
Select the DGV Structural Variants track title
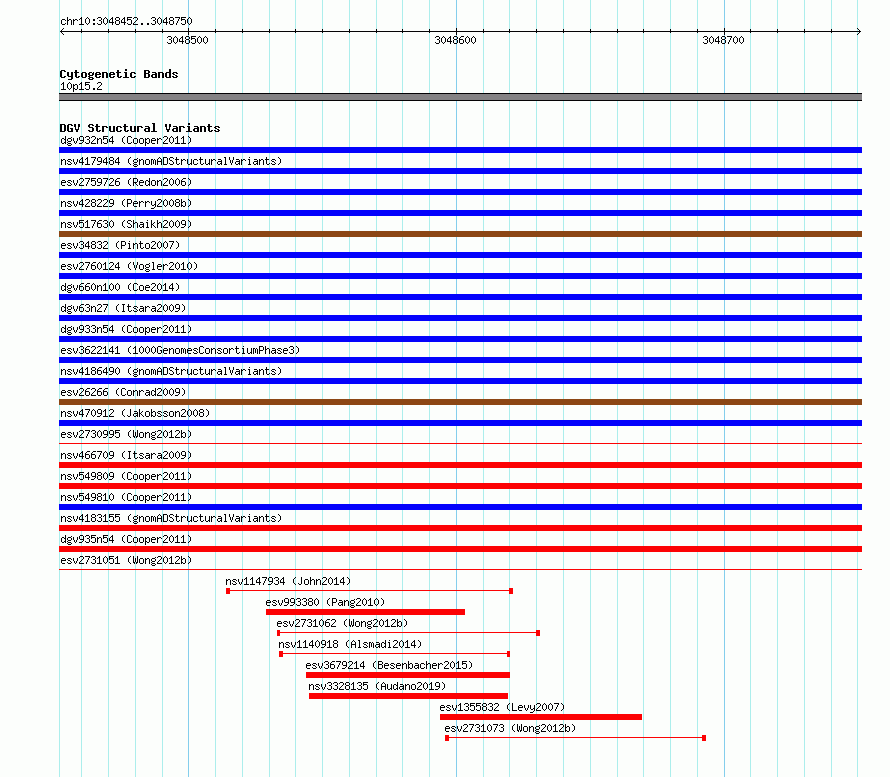tap(140, 128)
